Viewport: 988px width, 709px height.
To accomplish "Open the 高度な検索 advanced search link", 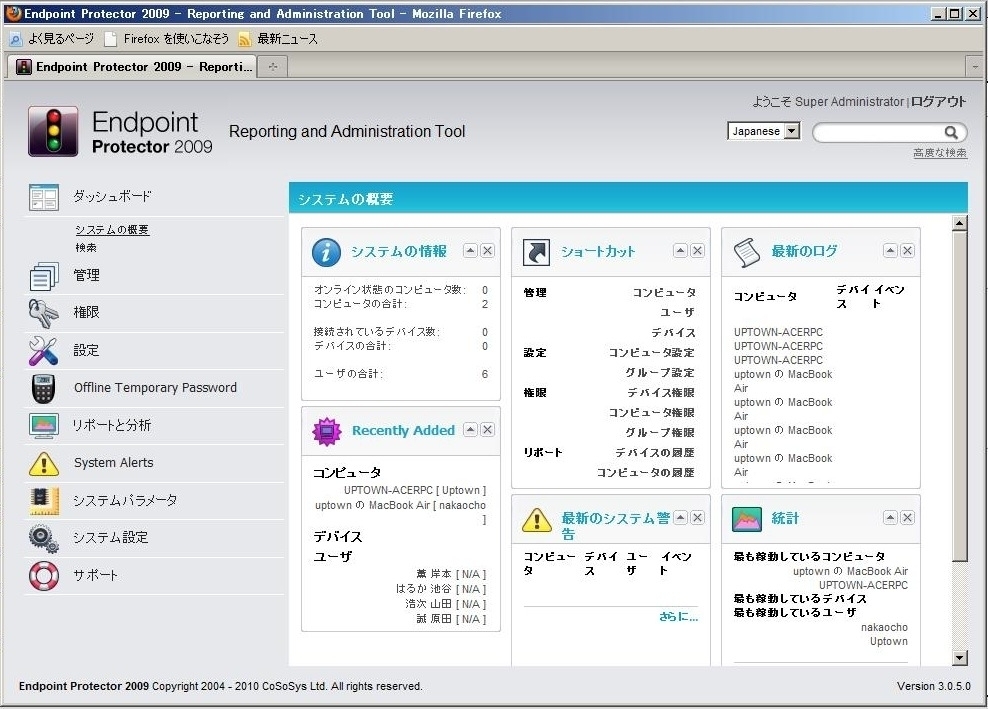I will 939,153.
